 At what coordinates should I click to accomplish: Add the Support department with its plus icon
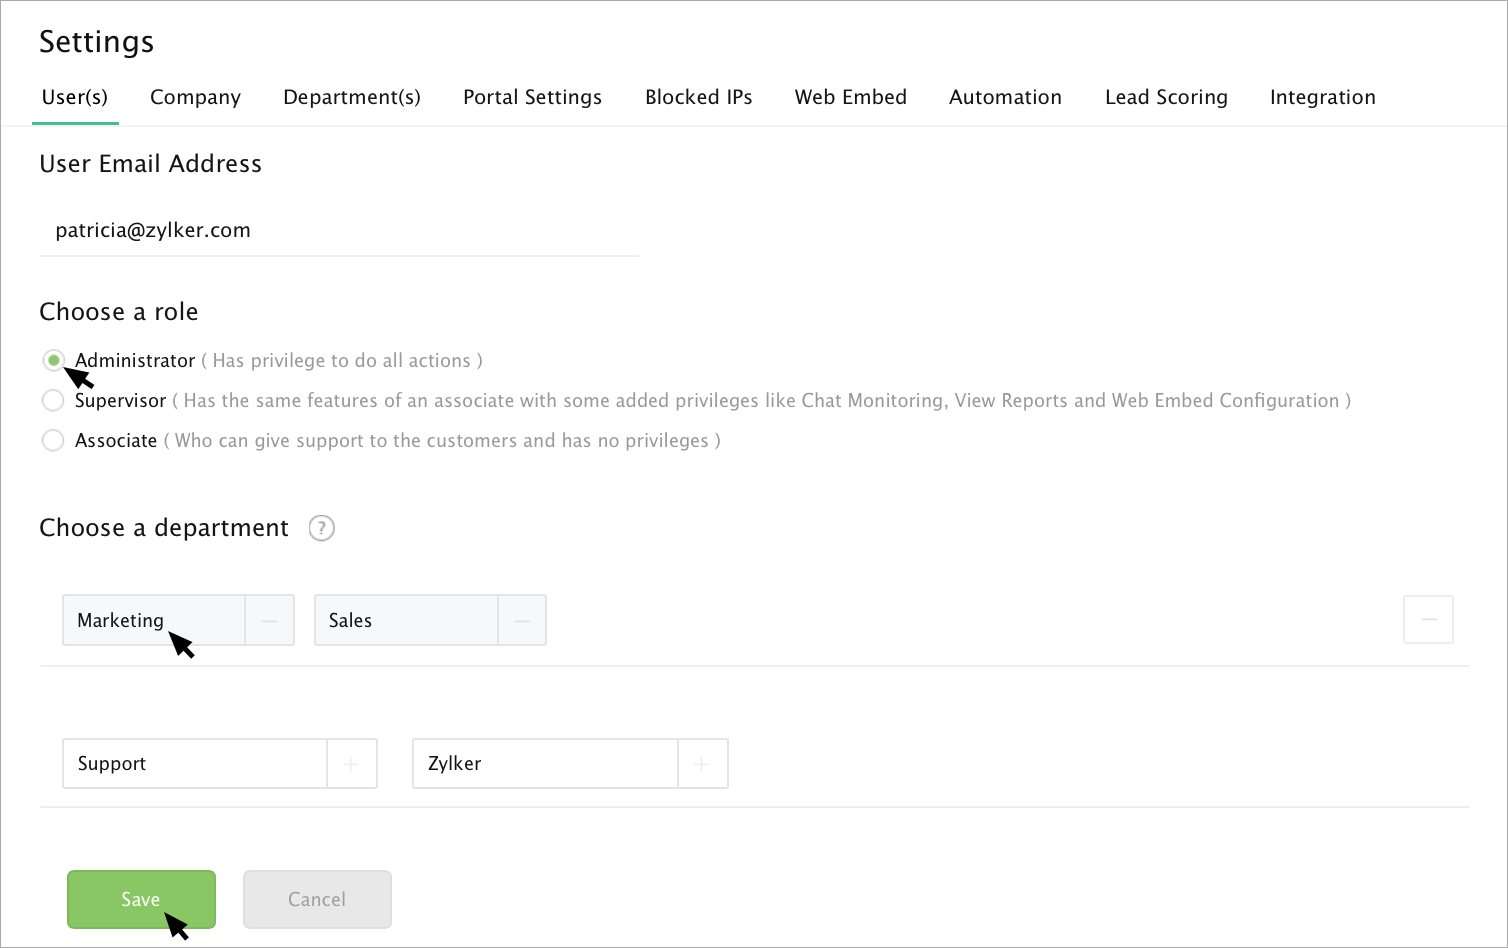351,764
